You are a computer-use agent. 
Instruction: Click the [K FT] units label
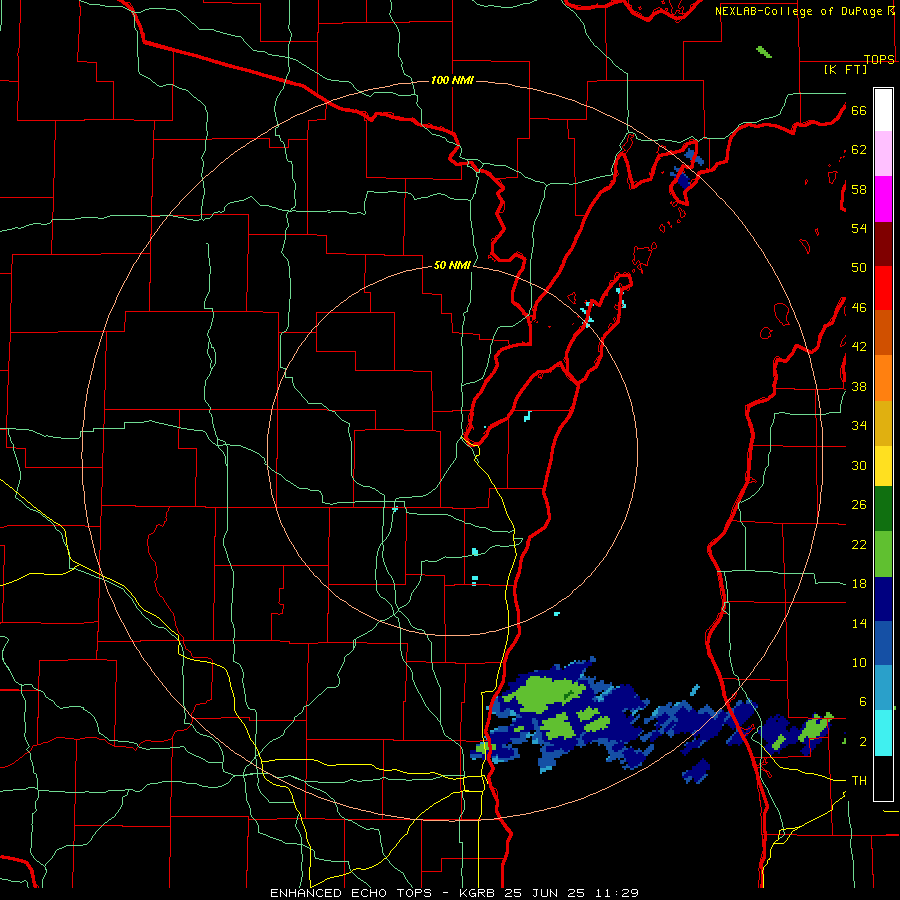tap(845, 69)
